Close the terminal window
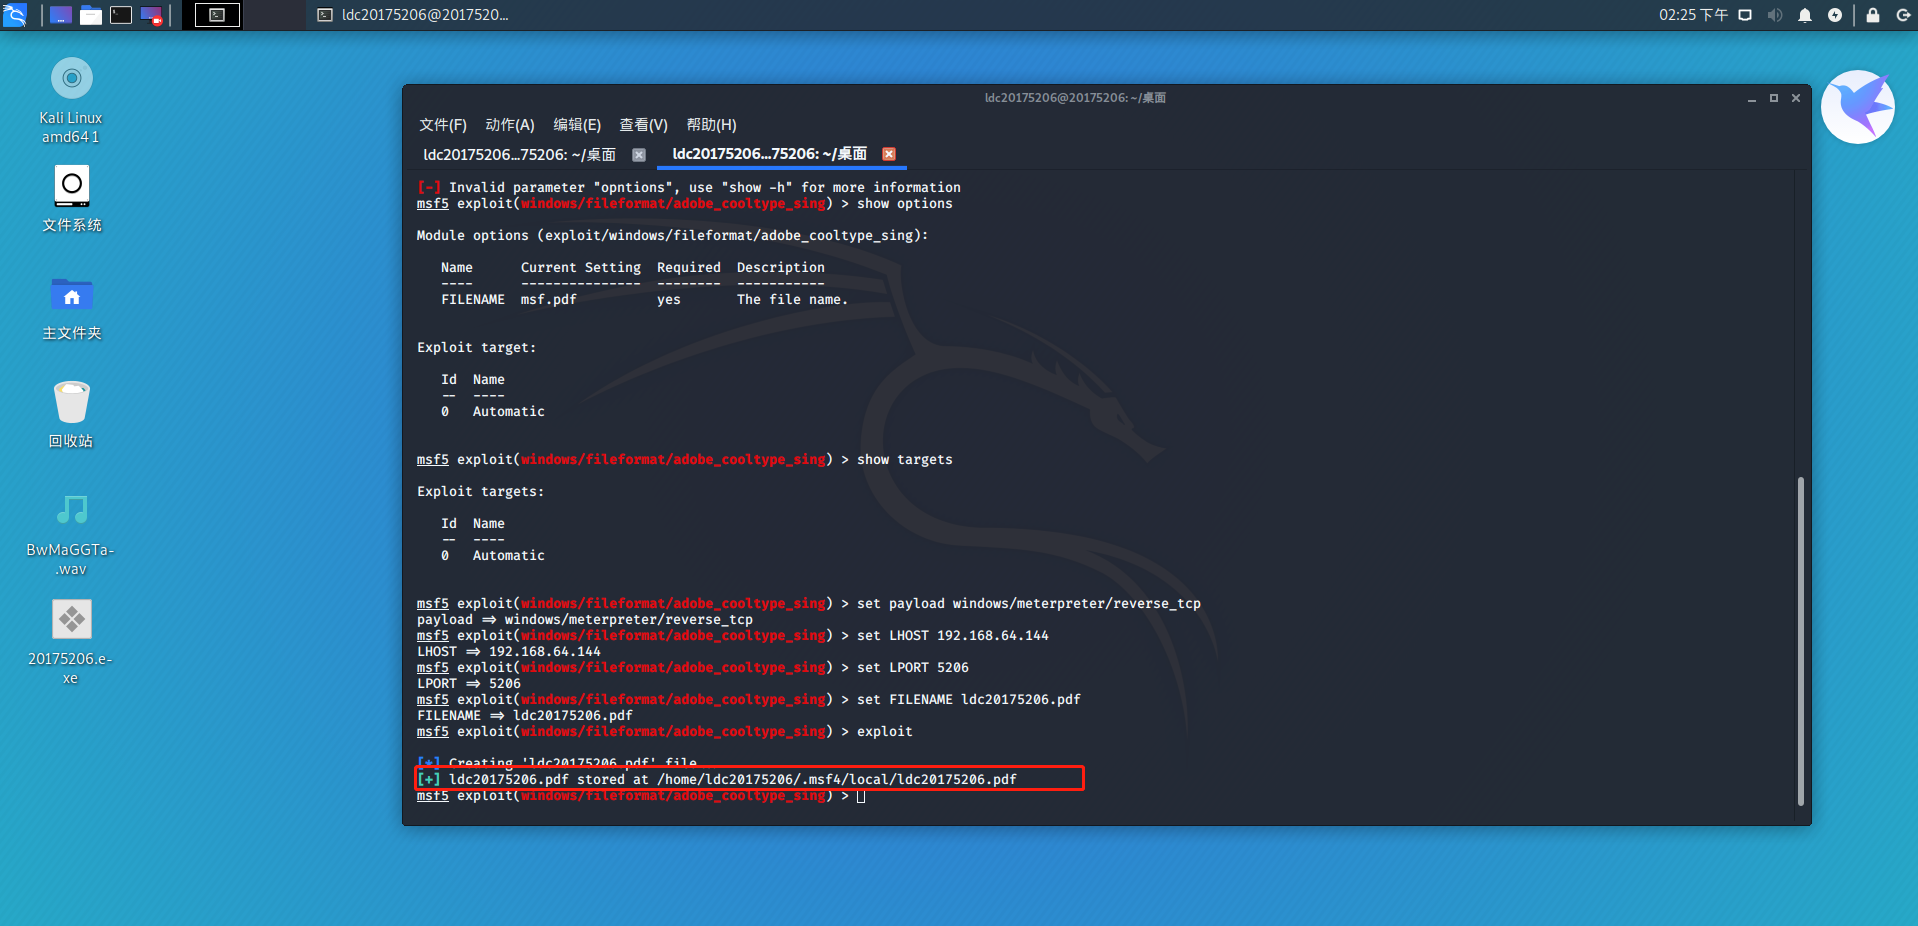1918x926 pixels. (x=1796, y=98)
